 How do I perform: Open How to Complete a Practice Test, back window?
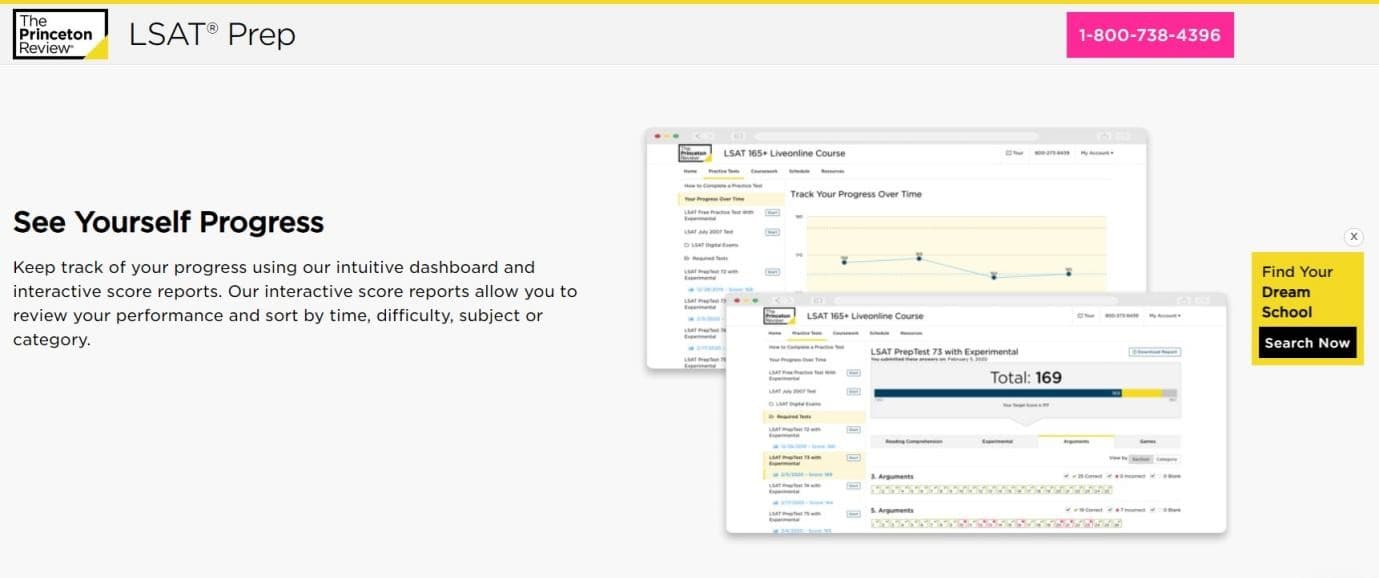[x=723, y=186]
